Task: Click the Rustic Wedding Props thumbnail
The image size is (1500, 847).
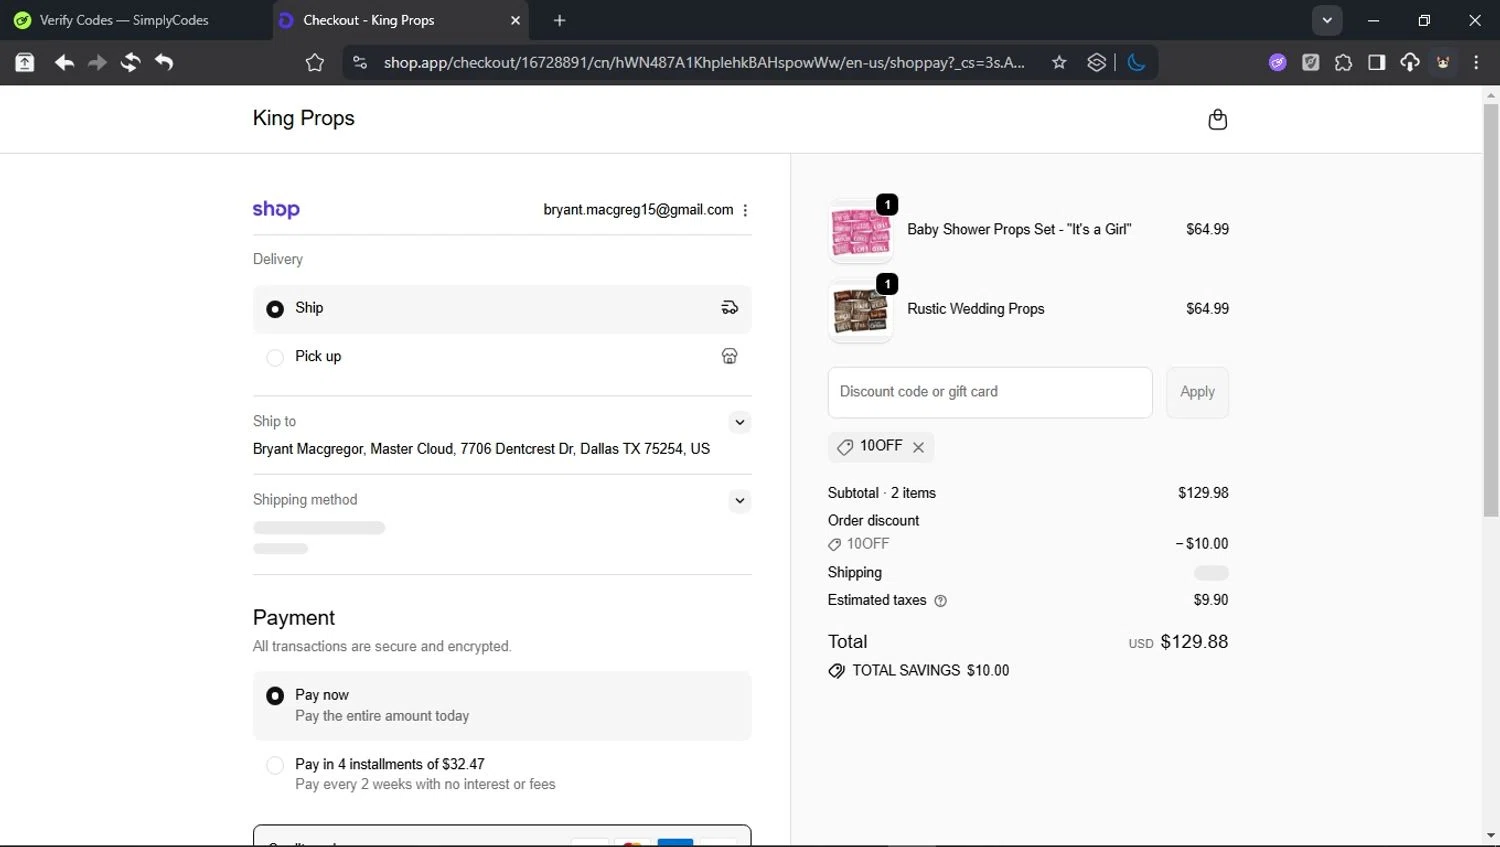Action: (860, 311)
